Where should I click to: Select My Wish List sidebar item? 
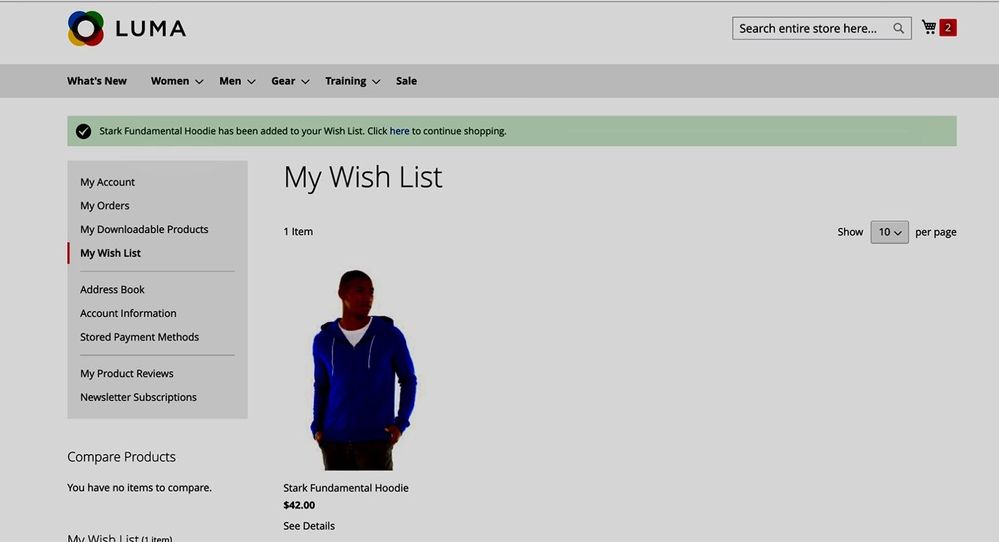tap(110, 253)
